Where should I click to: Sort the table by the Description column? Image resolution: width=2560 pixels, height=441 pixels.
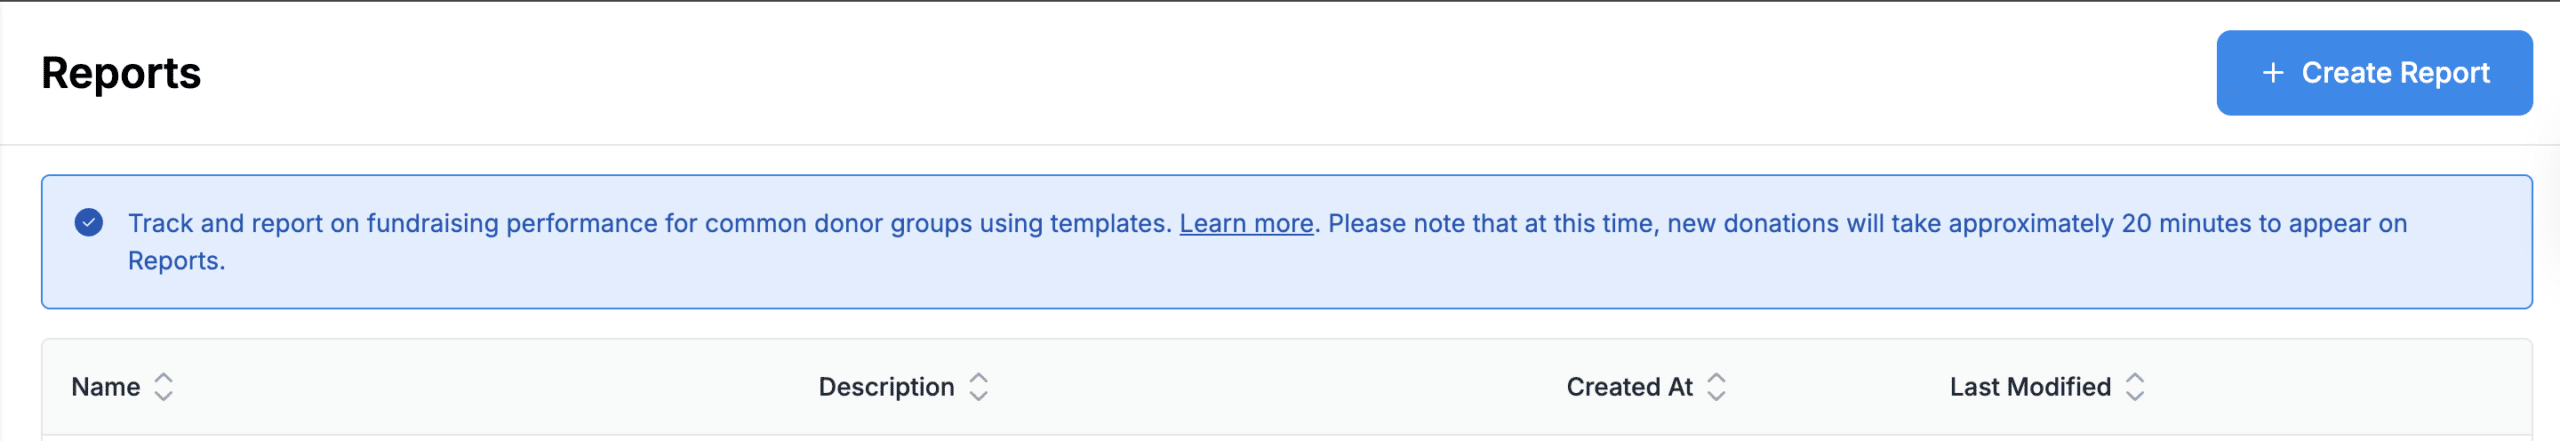pos(886,387)
